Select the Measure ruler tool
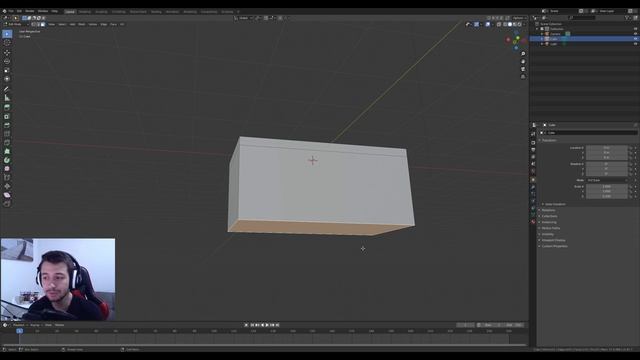 (x=7, y=98)
